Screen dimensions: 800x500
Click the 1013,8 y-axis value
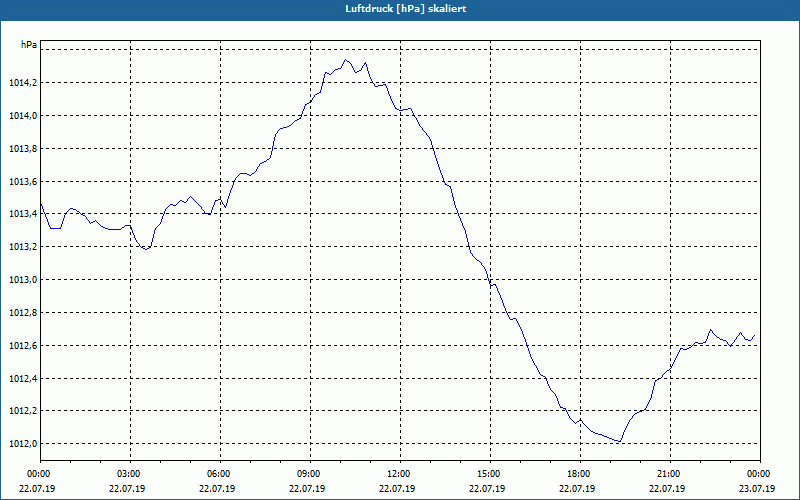(x=23, y=148)
